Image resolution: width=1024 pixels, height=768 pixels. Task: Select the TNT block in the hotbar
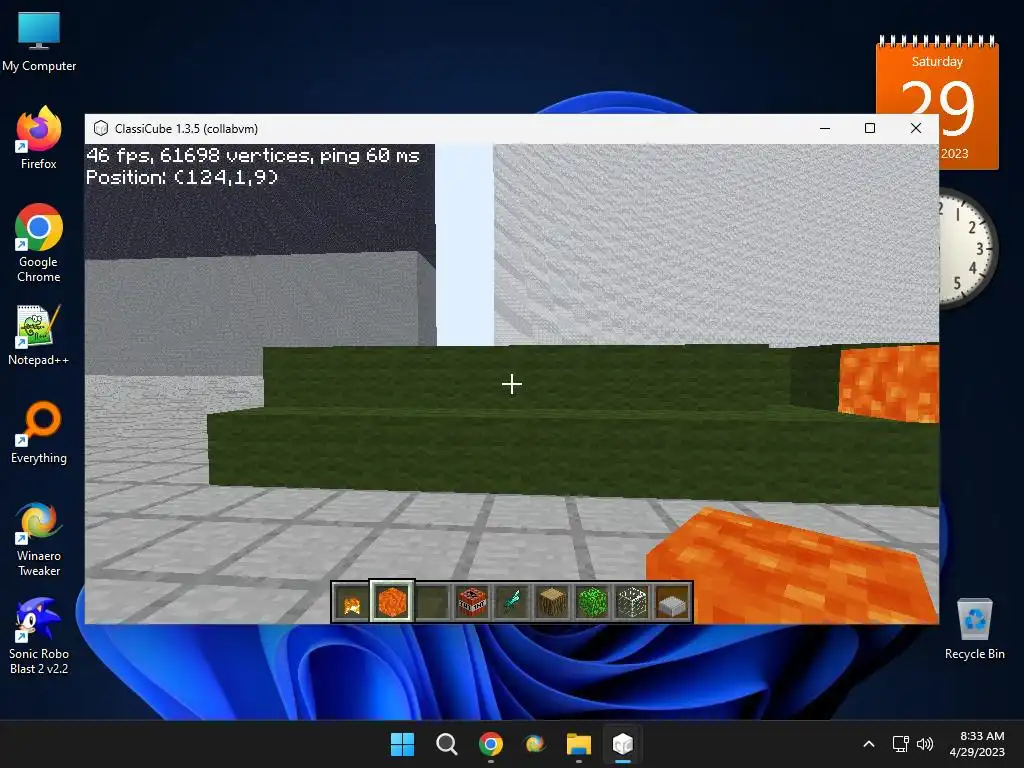(x=472, y=602)
